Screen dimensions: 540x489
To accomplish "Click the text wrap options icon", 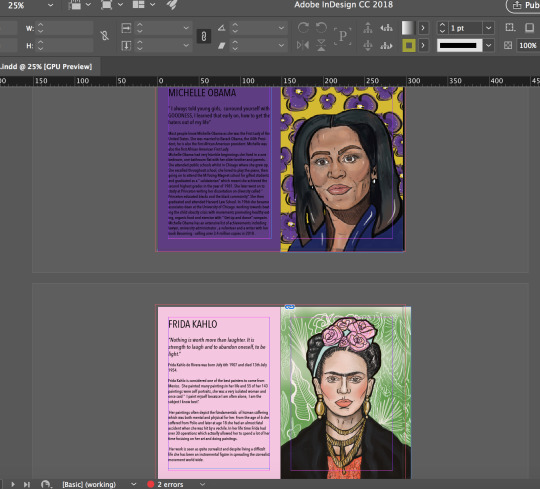I will click(510, 28).
